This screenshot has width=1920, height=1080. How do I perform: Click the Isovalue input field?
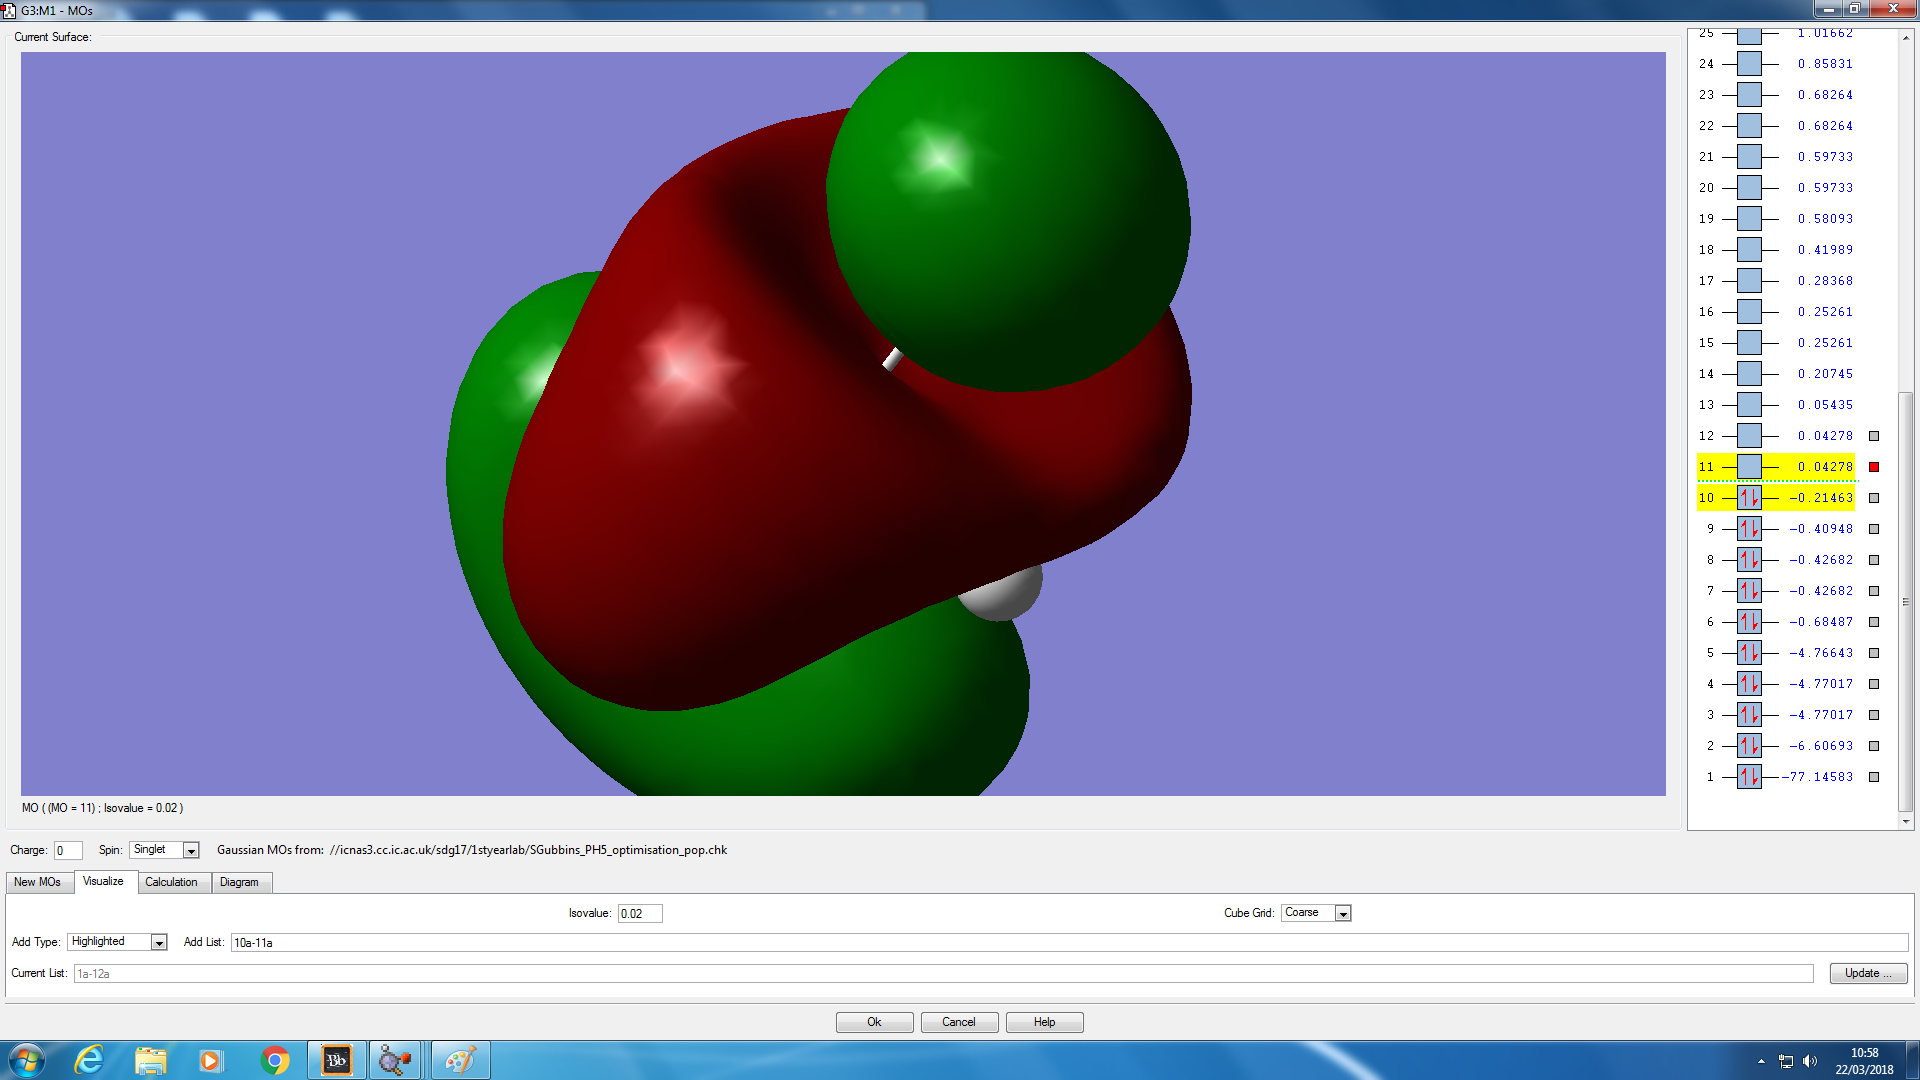(x=639, y=914)
